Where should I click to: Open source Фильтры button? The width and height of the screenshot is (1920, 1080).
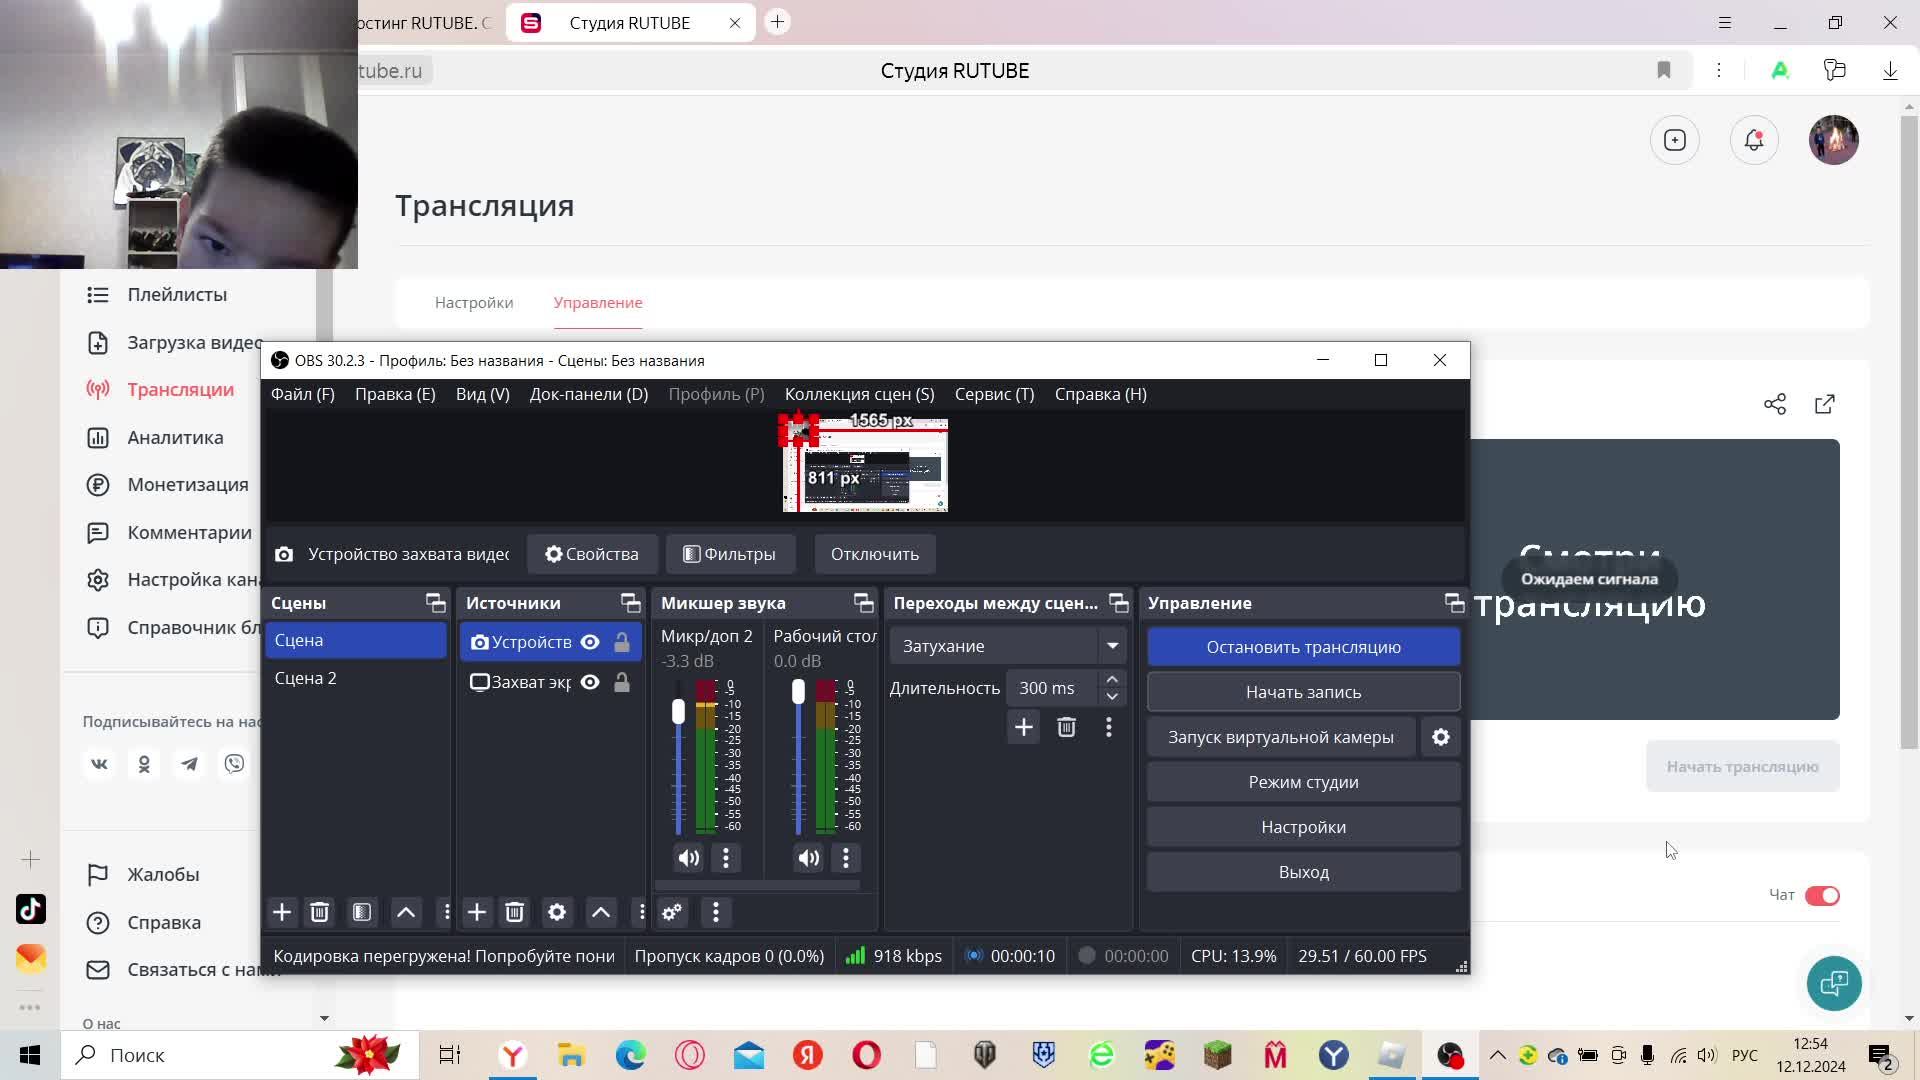[730, 554]
